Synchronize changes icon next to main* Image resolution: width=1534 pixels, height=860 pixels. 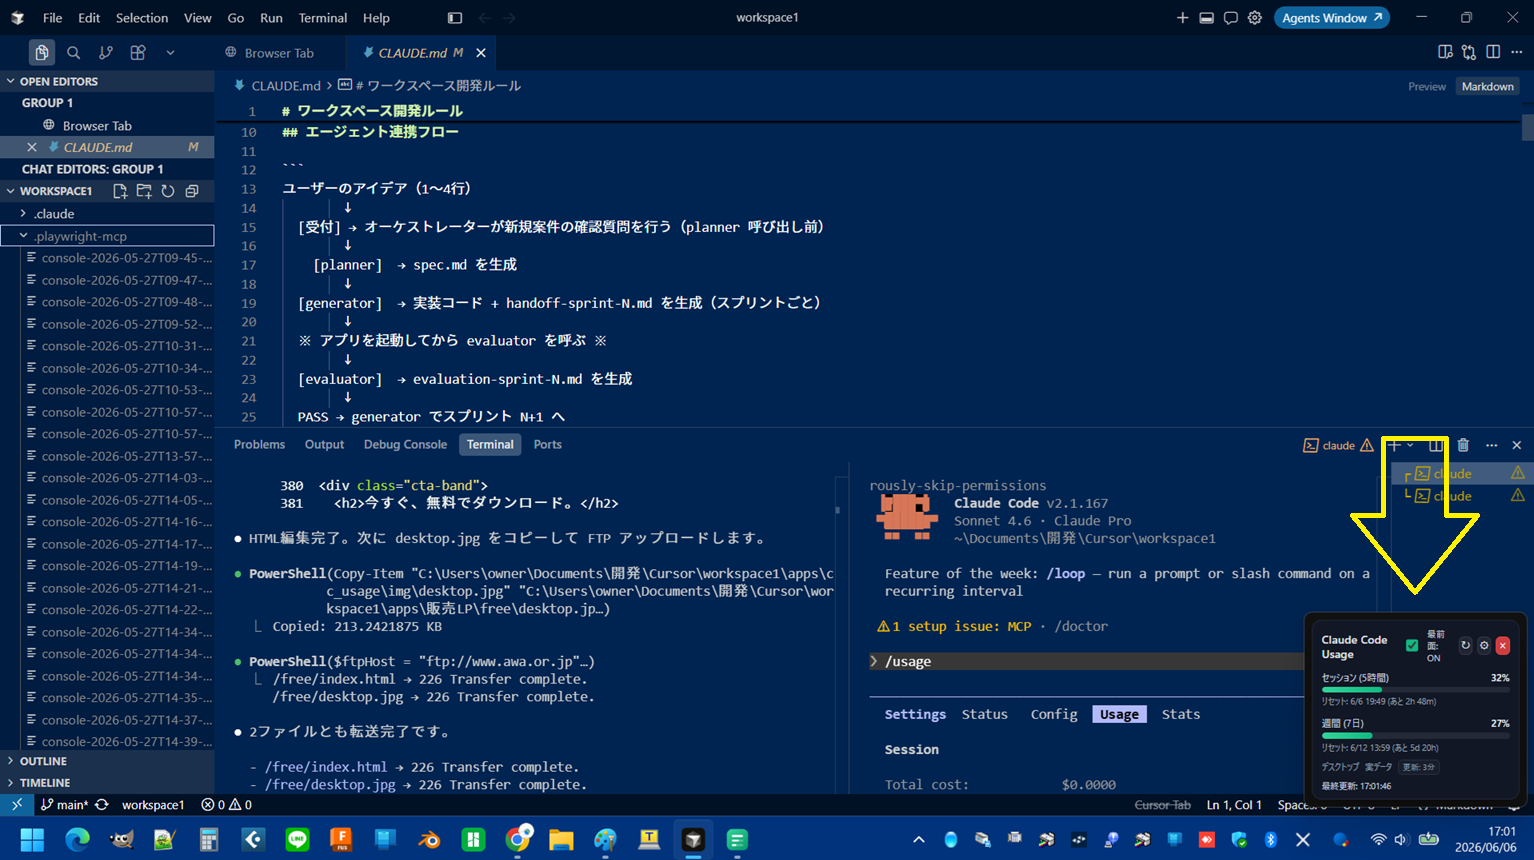click(102, 804)
